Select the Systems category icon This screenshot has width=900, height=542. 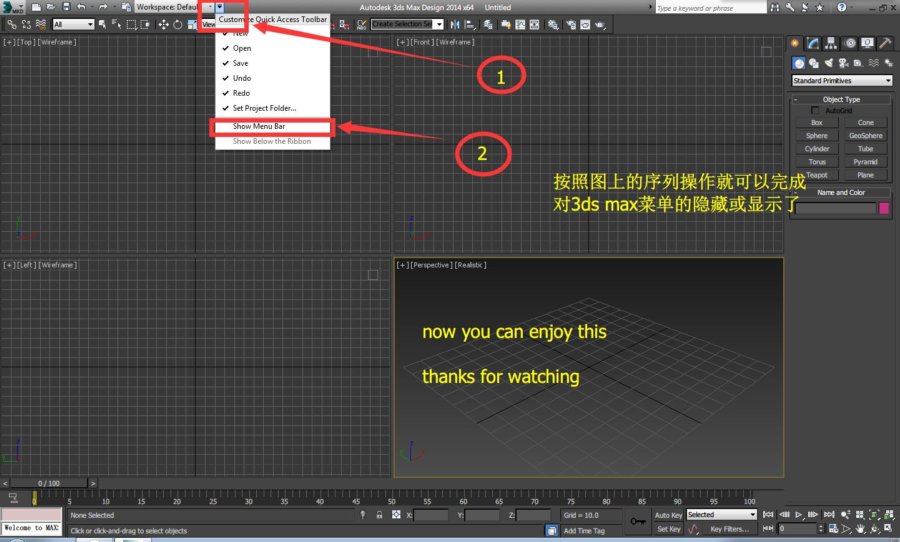point(888,63)
